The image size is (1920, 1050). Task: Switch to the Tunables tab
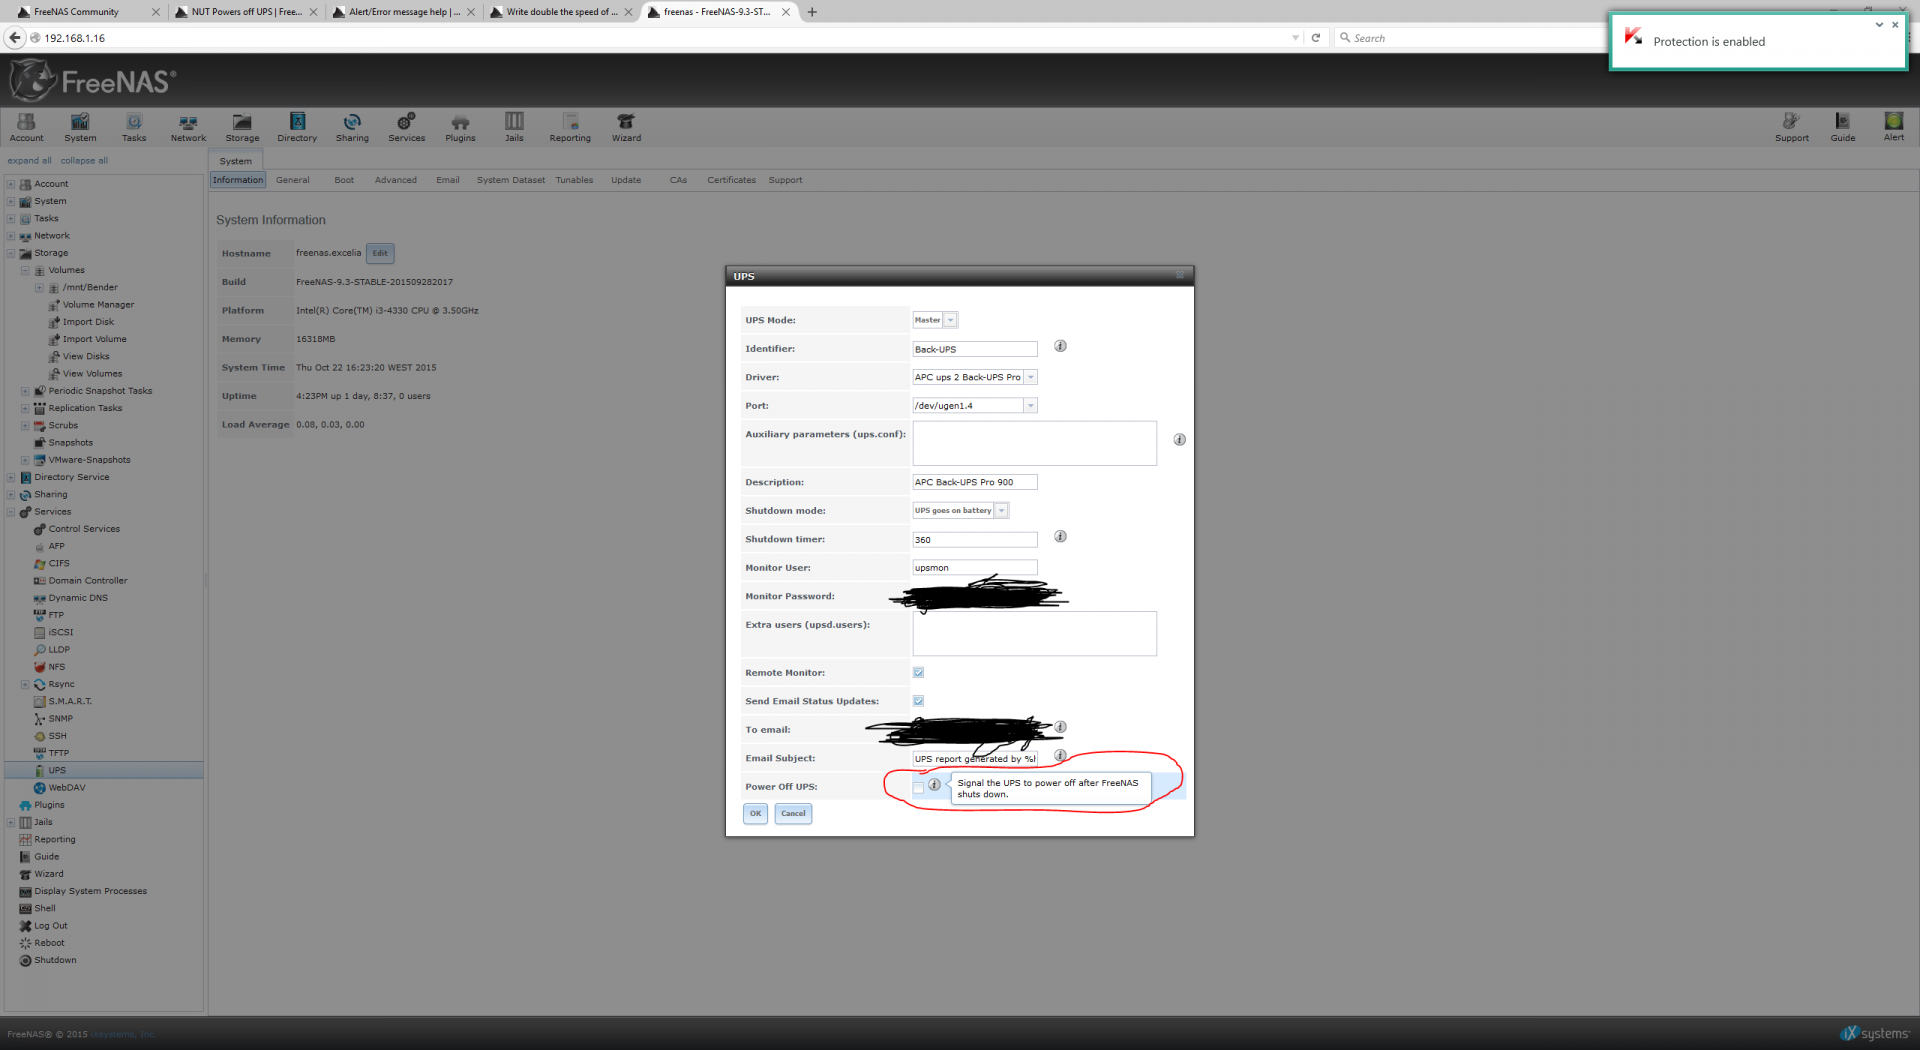[x=574, y=180]
